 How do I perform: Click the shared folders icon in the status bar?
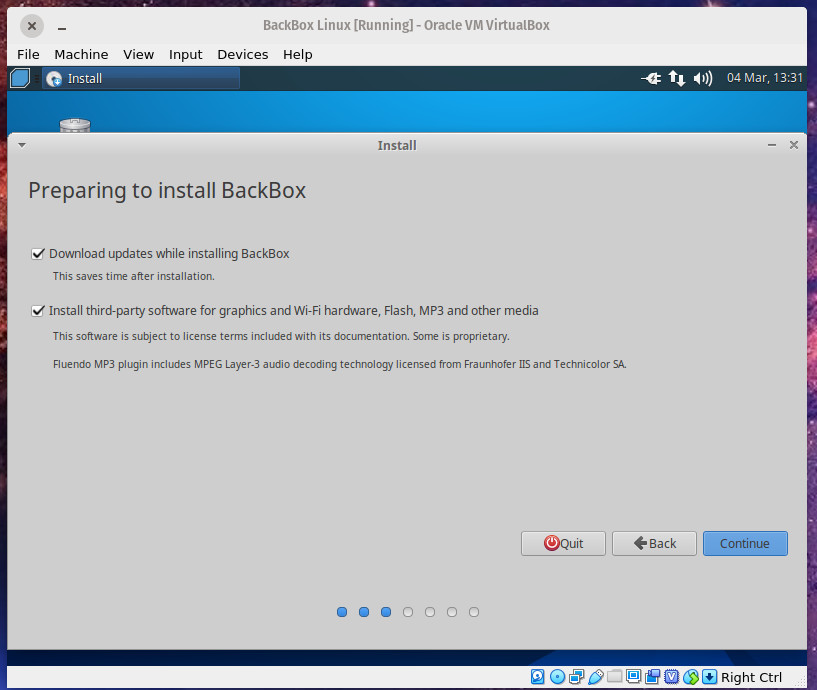point(614,677)
